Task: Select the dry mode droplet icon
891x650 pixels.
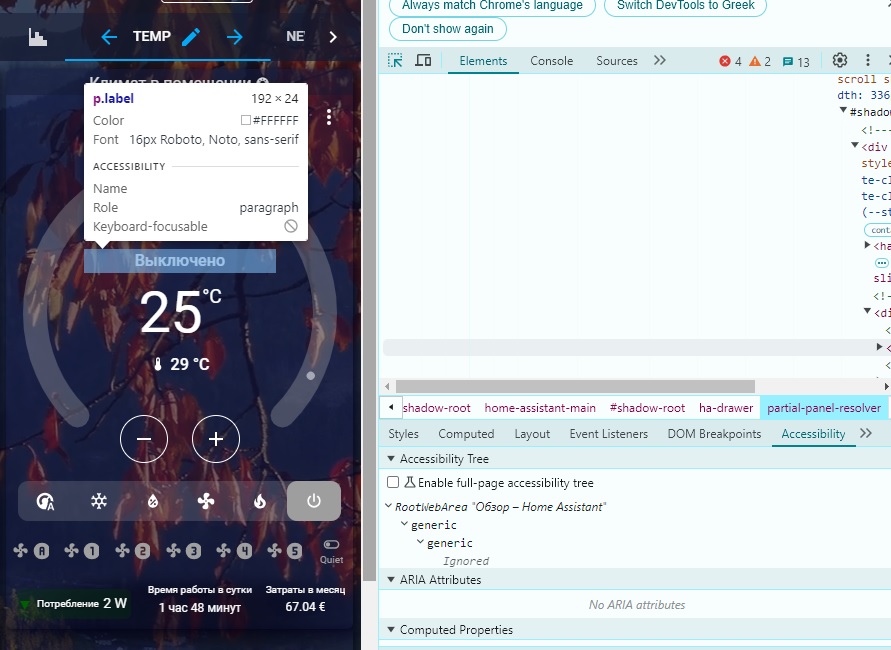Action: (x=152, y=501)
